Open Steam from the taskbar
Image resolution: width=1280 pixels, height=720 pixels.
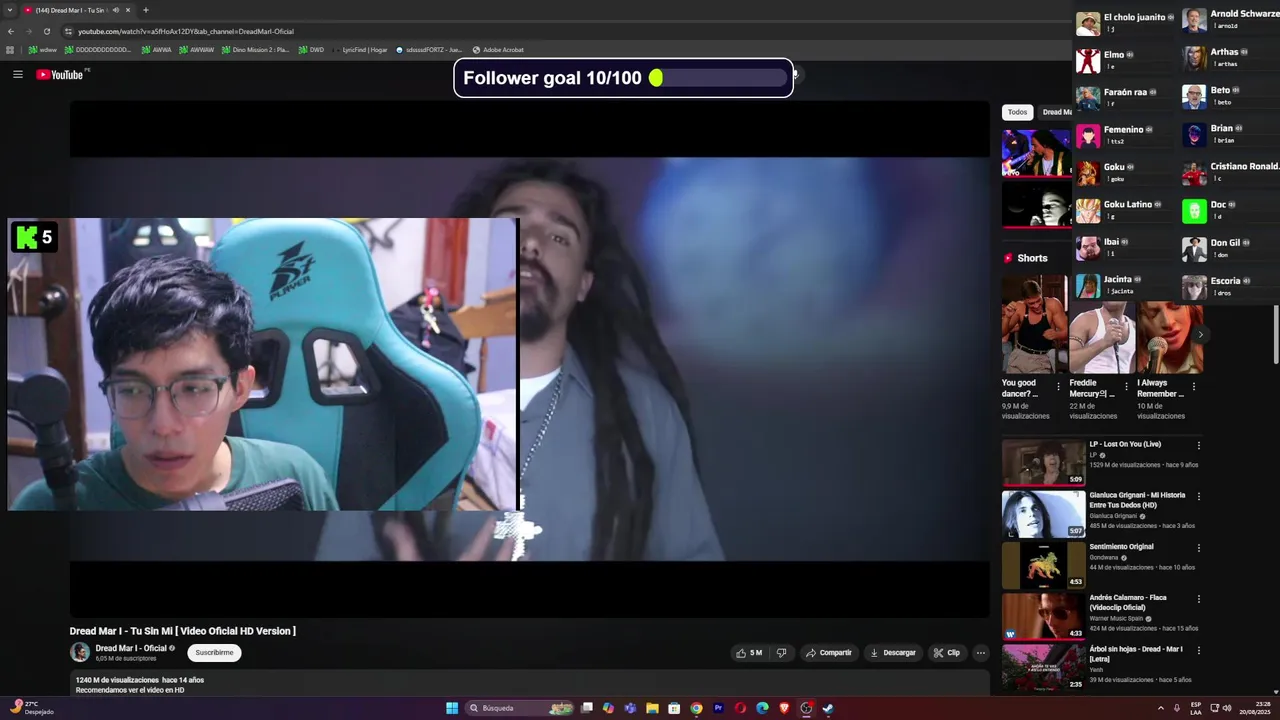click(x=828, y=708)
